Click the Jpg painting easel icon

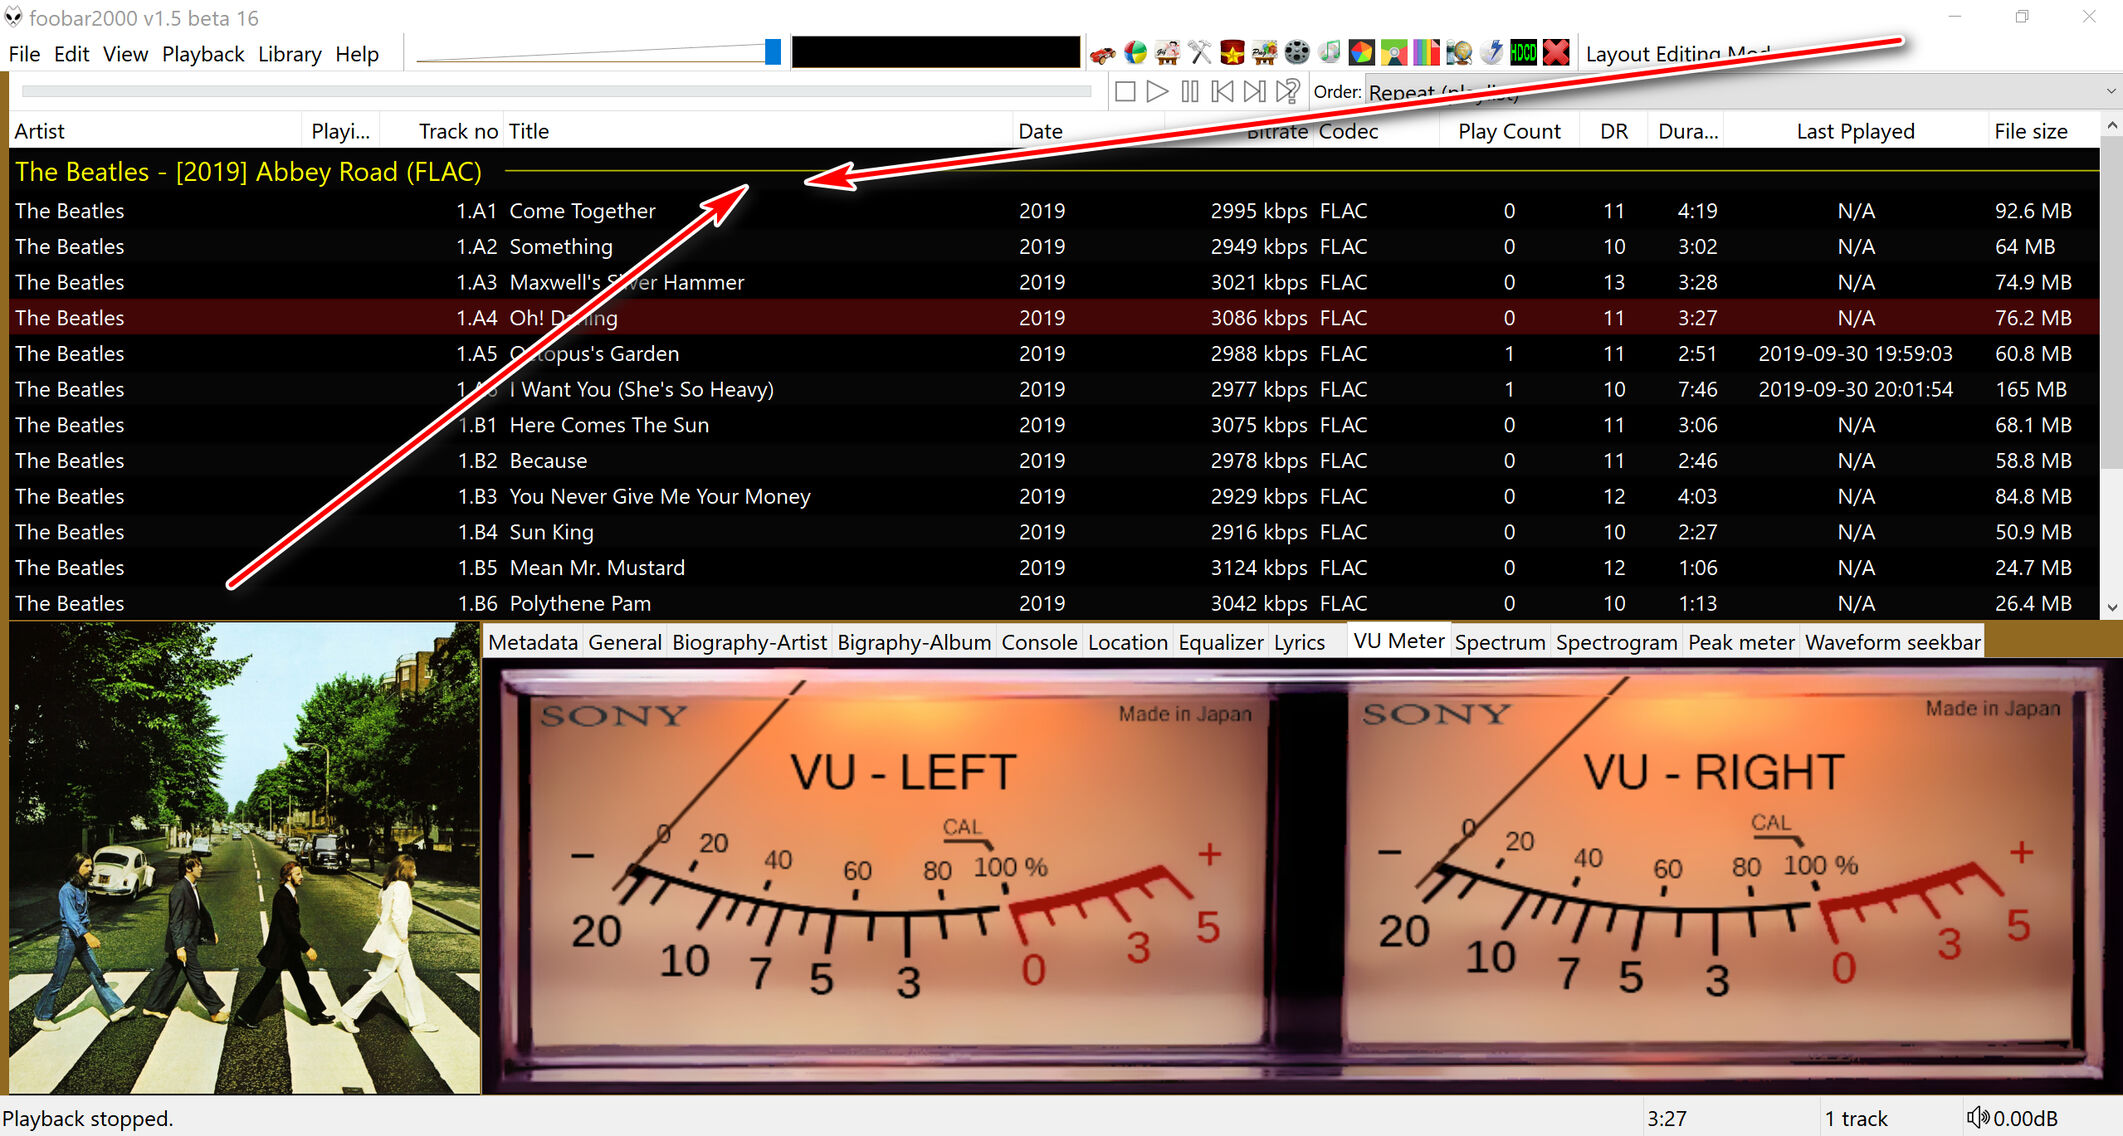pyautogui.click(x=1167, y=53)
